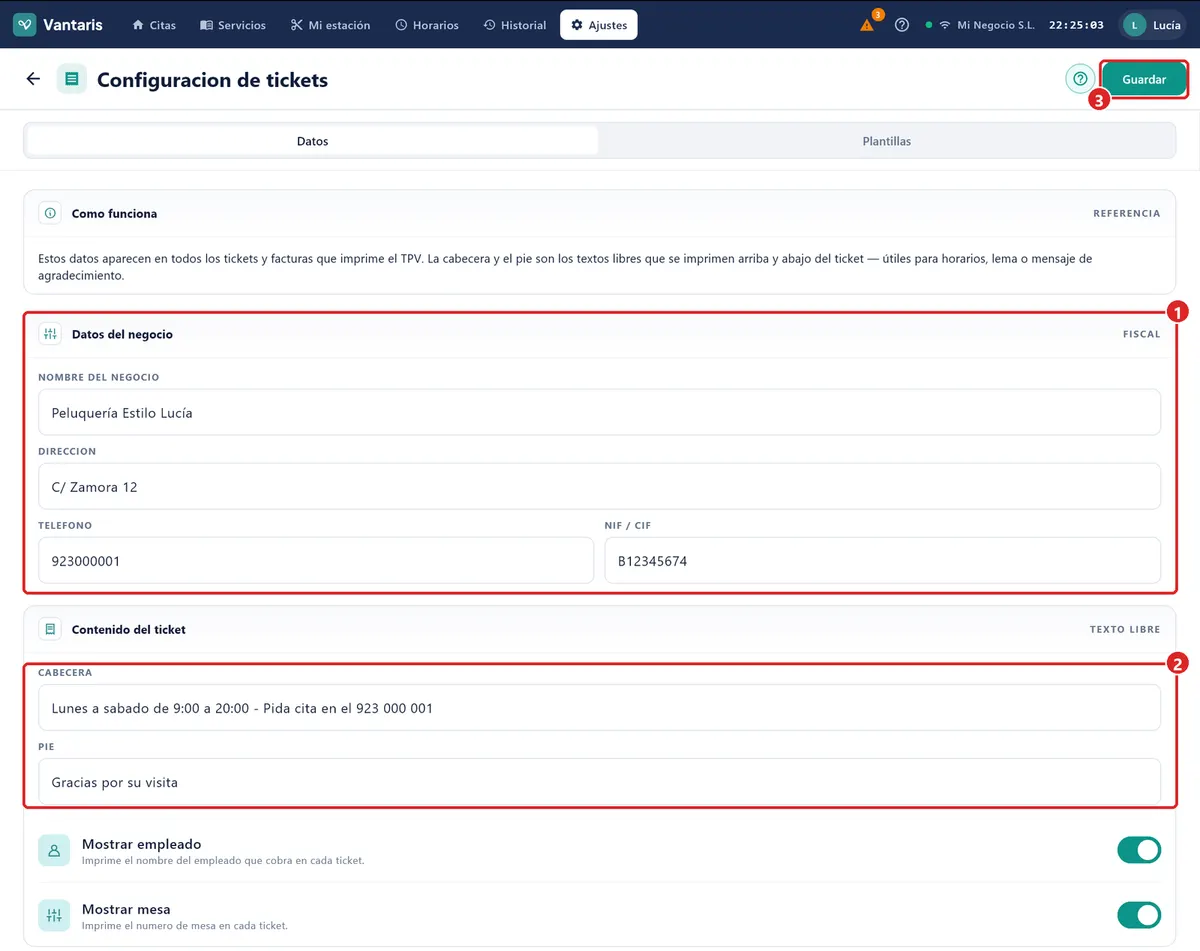Click the Contenido del ticket icon
The image size is (1200, 951).
tap(50, 630)
